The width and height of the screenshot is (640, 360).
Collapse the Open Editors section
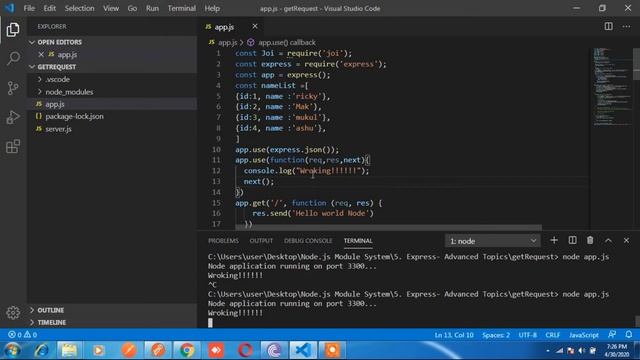112,42
